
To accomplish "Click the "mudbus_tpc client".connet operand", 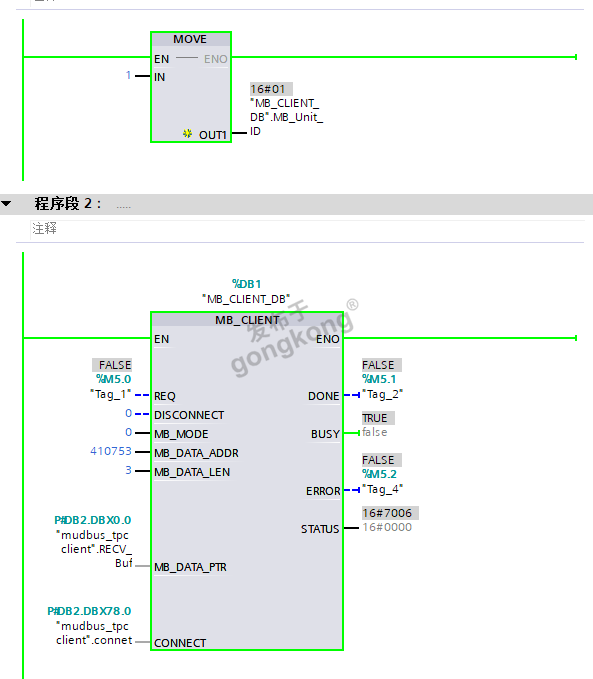I will coord(94,633).
